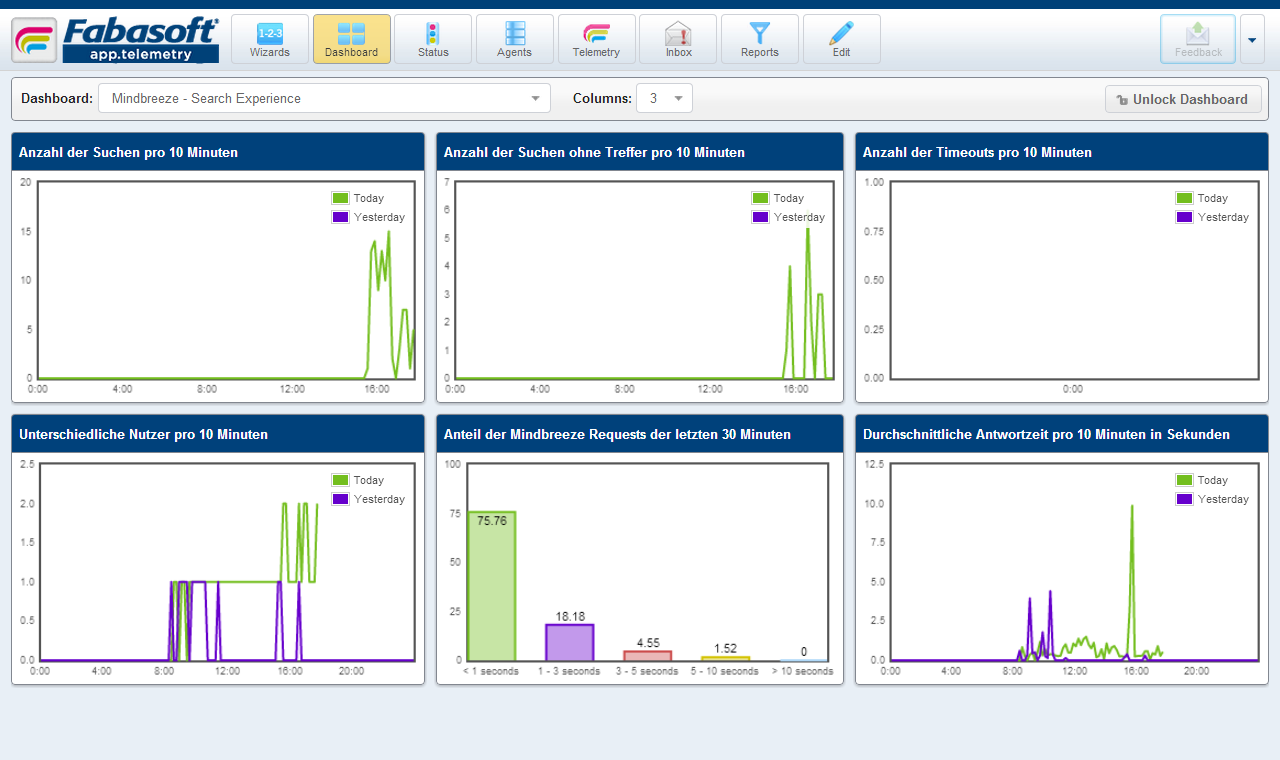Click Today swatch in Unterschiedliche Nutzer chart
Viewport: 1280px width, 760px height.
[340, 480]
